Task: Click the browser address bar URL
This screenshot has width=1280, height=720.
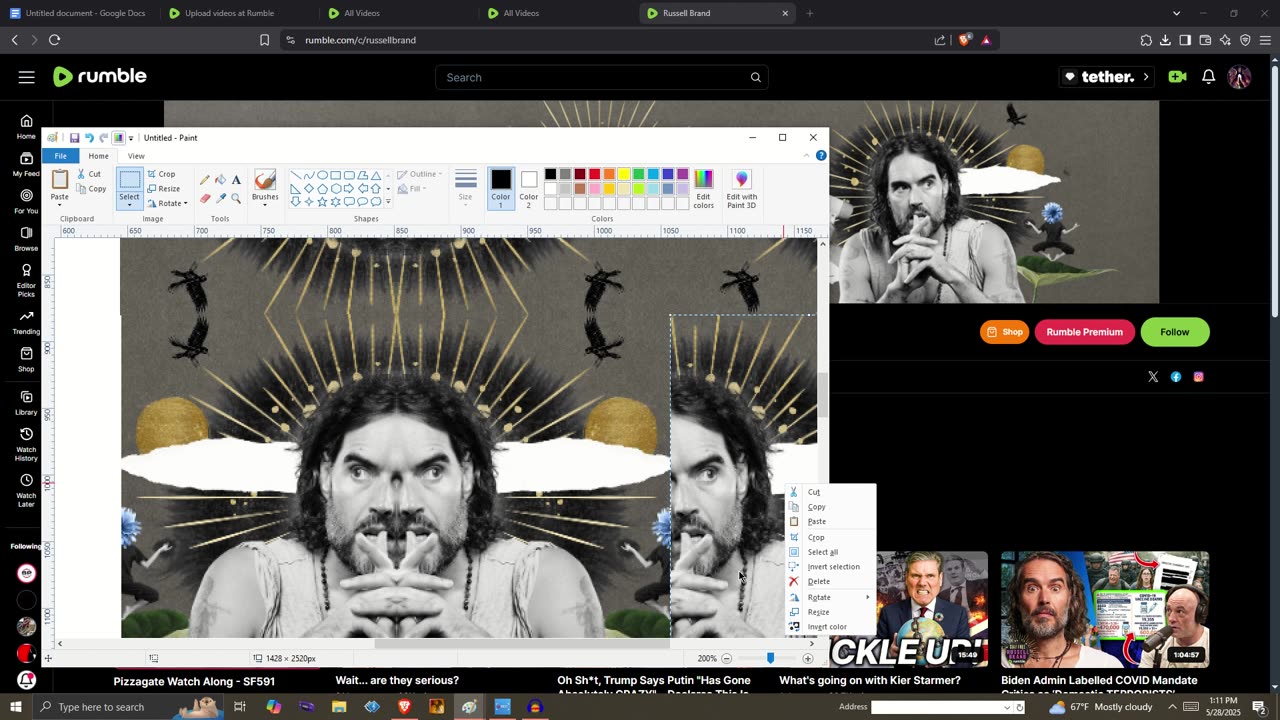Action: tap(360, 40)
